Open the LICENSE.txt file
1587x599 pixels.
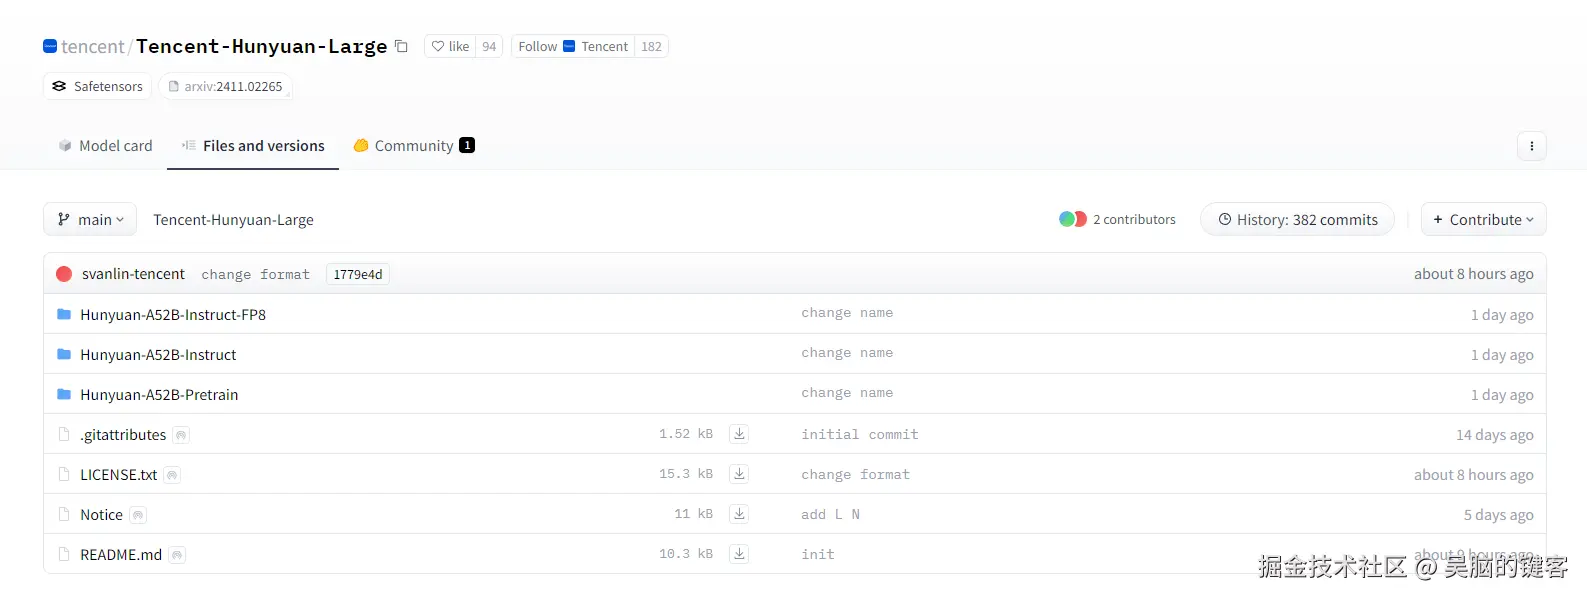(118, 474)
